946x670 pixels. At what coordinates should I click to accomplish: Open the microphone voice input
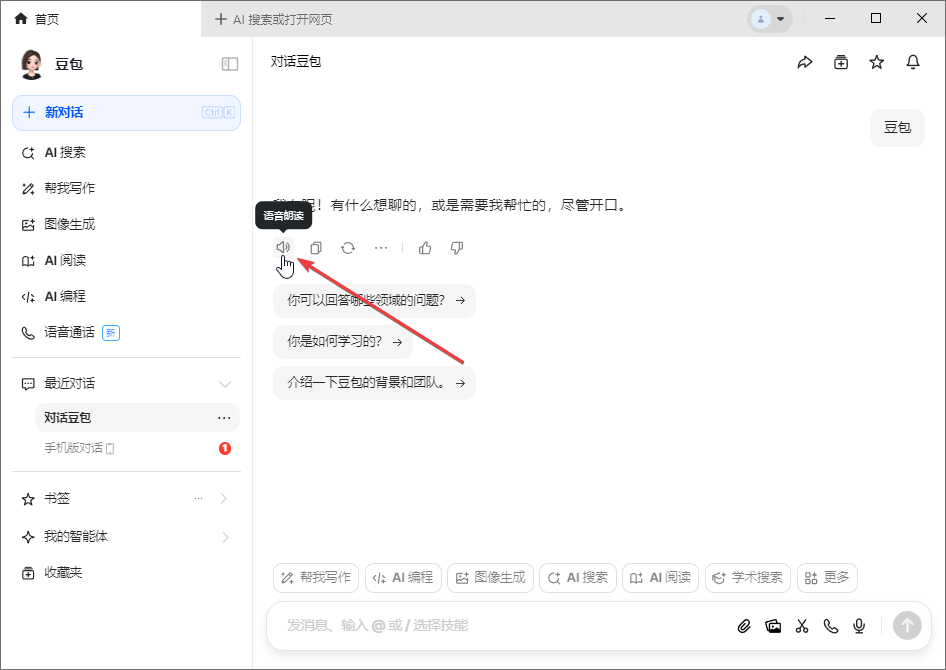pyautogui.click(x=858, y=625)
